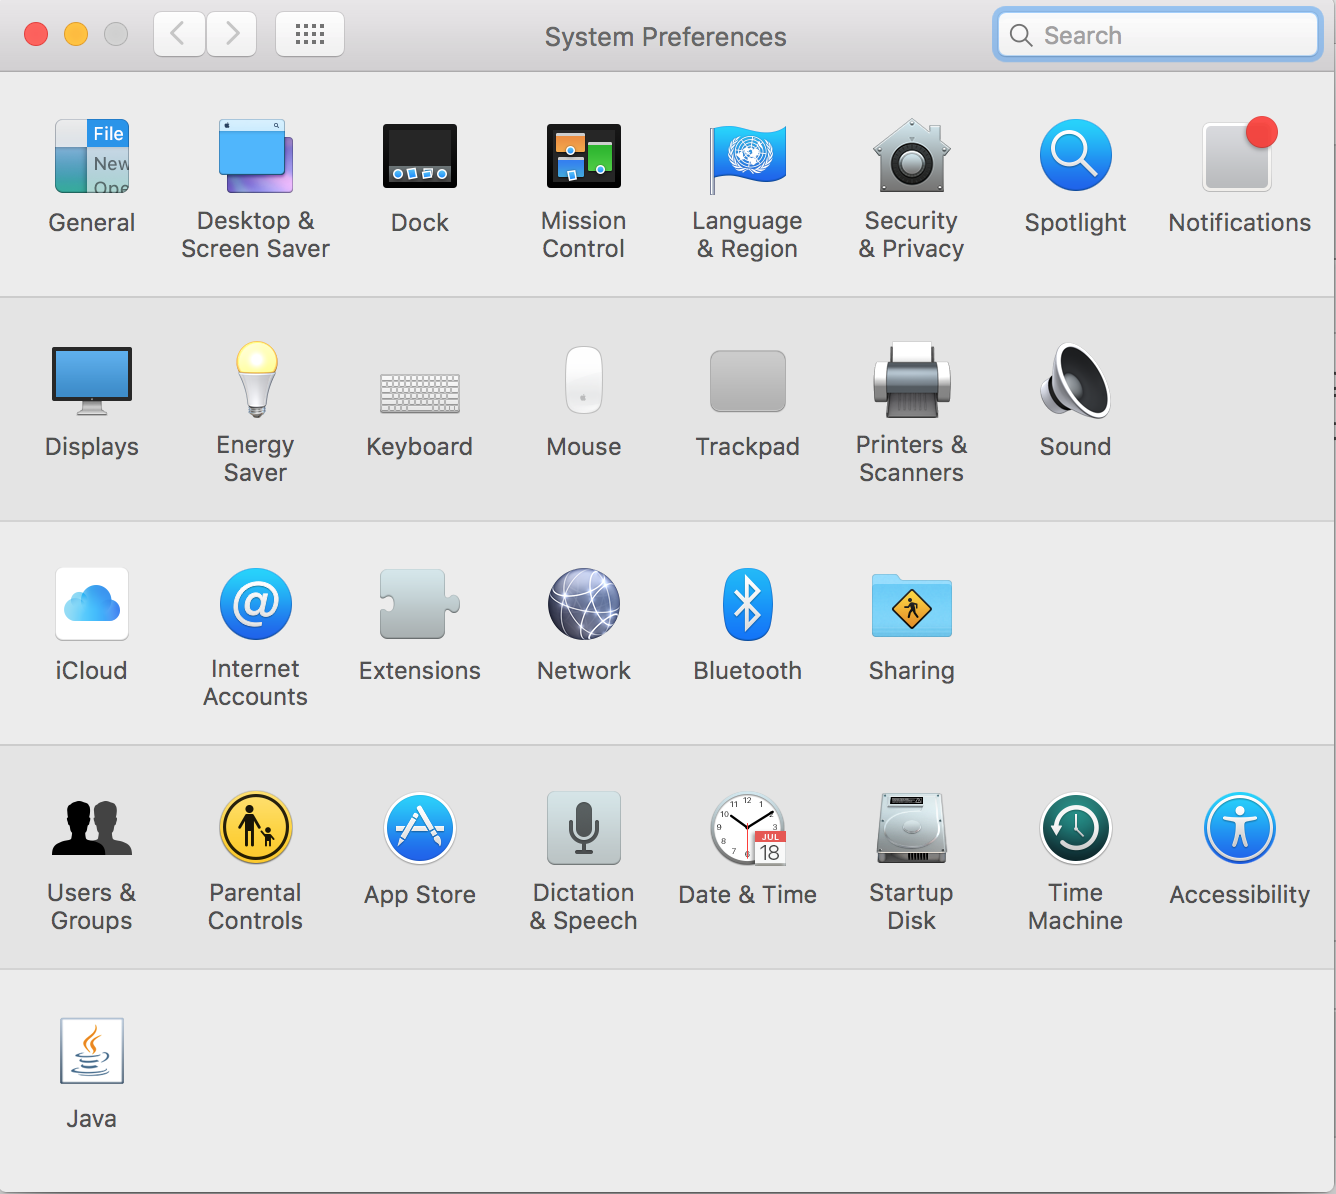1336x1194 pixels.
Task: Click the red close window button
Action: [36, 34]
